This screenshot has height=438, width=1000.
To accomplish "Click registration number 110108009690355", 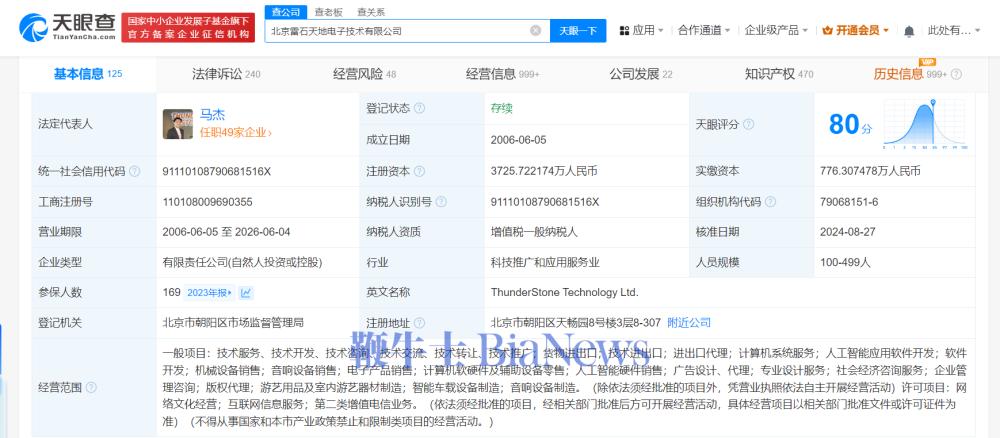I will (207, 202).
